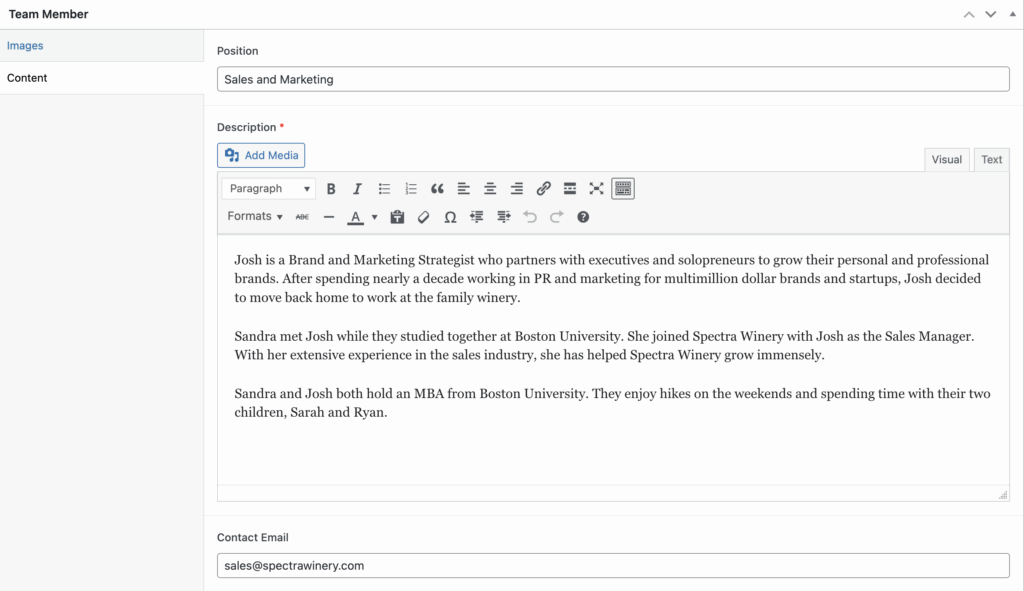
Task: Toggle bold formatting in the editor
Action: (x=331, y=188)
